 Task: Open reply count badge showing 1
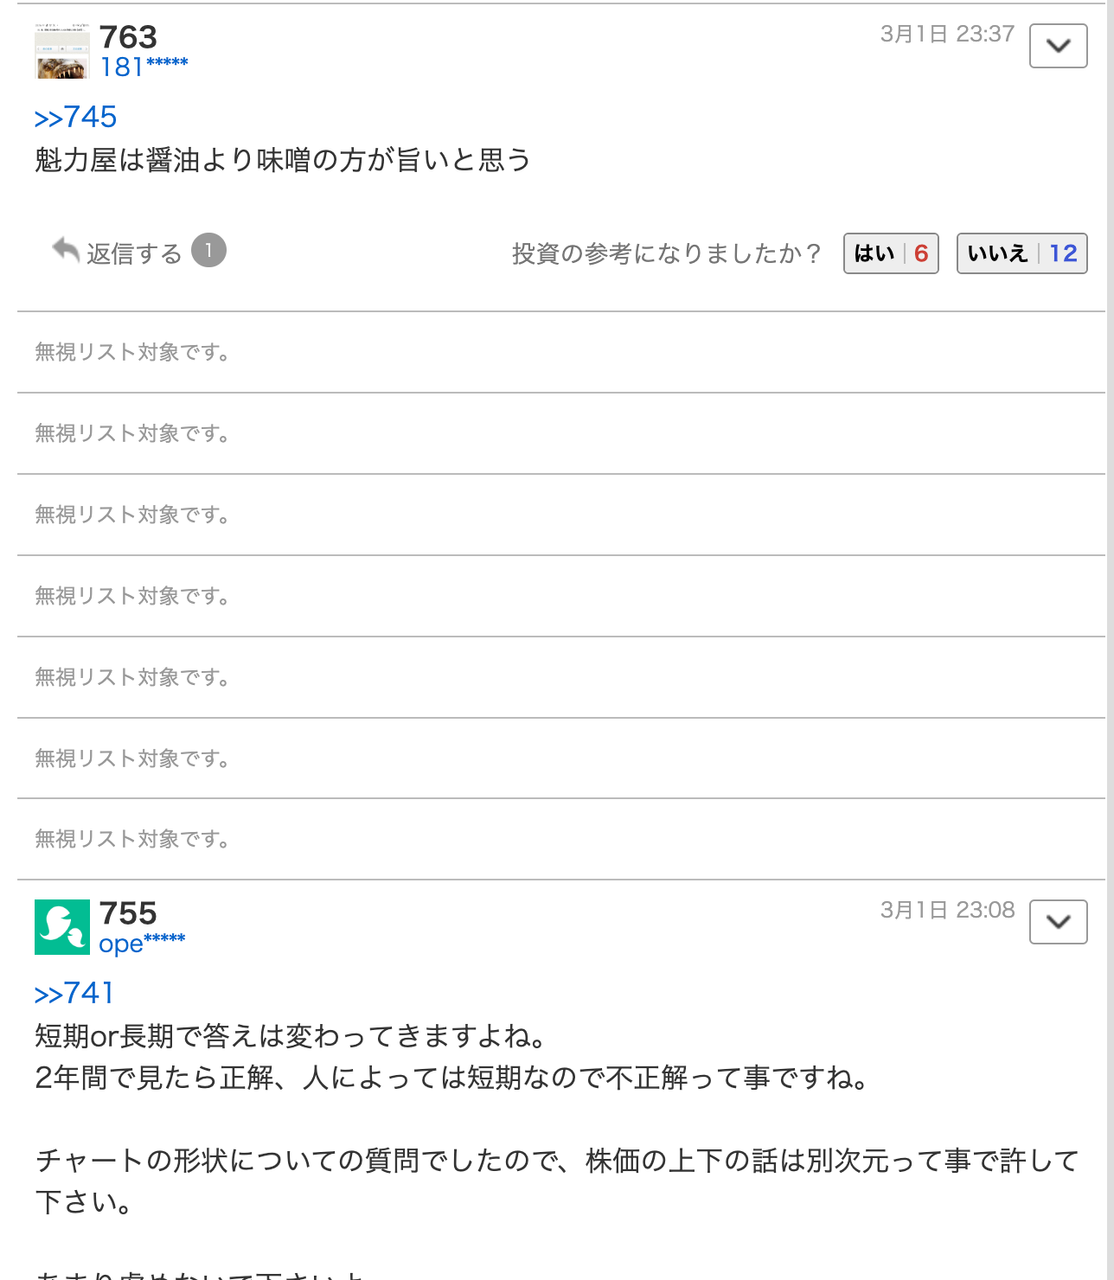(x=208, y=250)
